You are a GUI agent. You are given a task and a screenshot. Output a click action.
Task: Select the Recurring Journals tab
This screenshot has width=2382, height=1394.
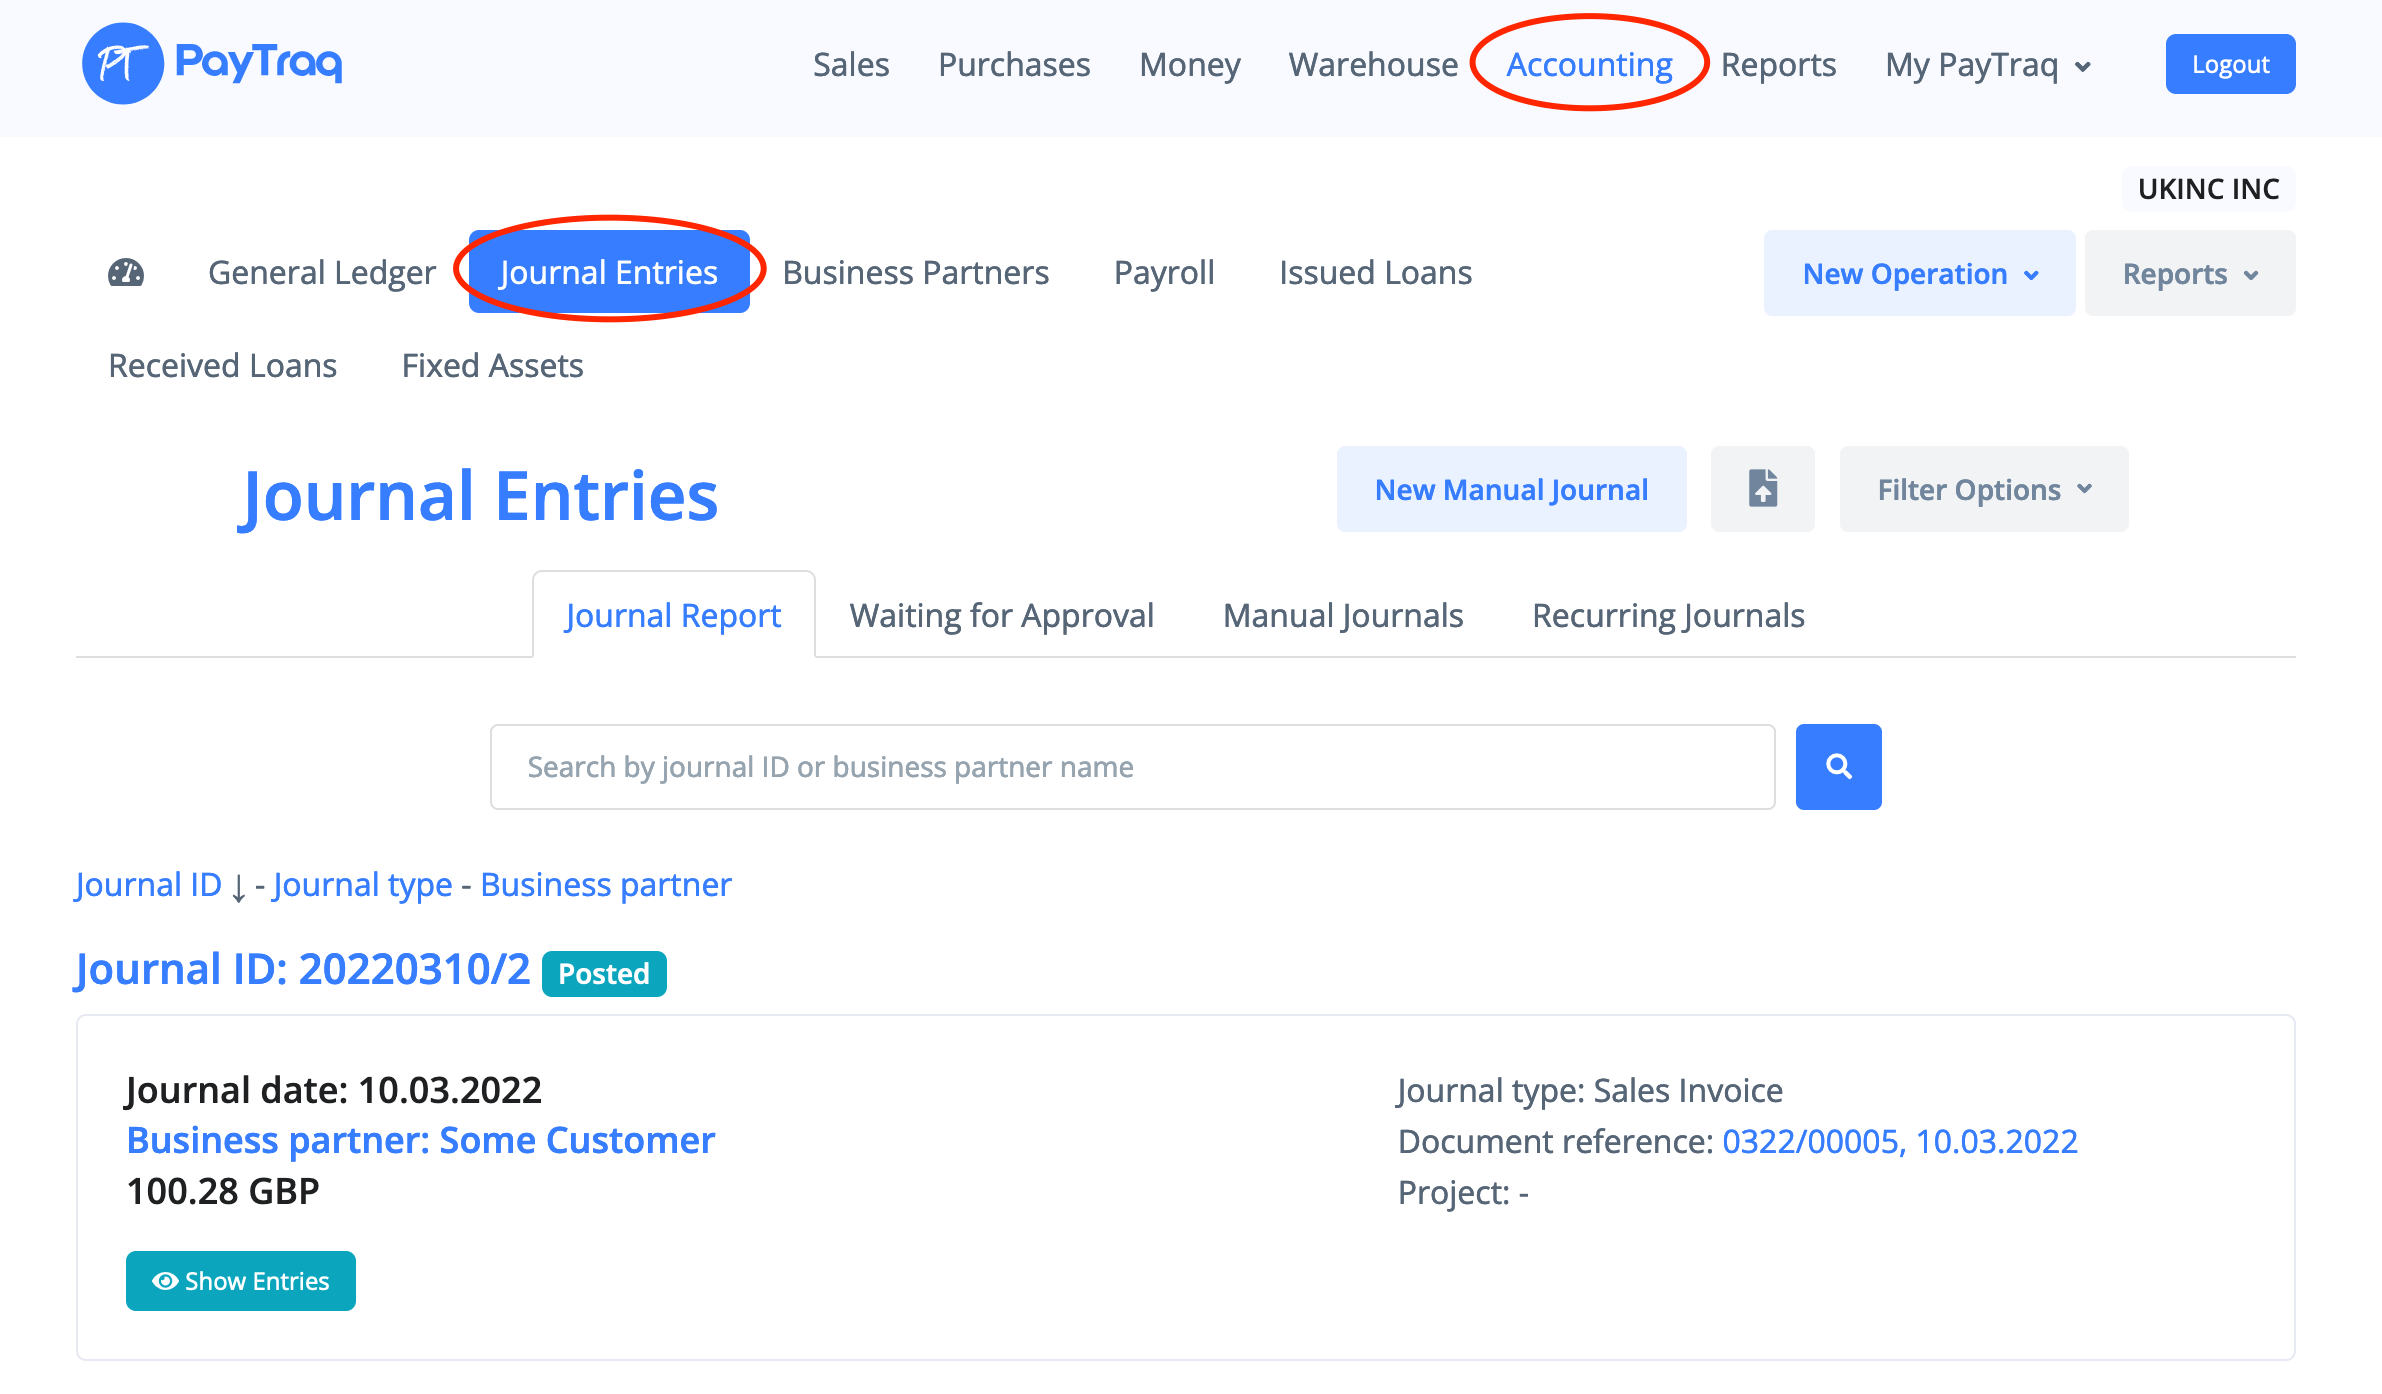tap(1667, 615)
